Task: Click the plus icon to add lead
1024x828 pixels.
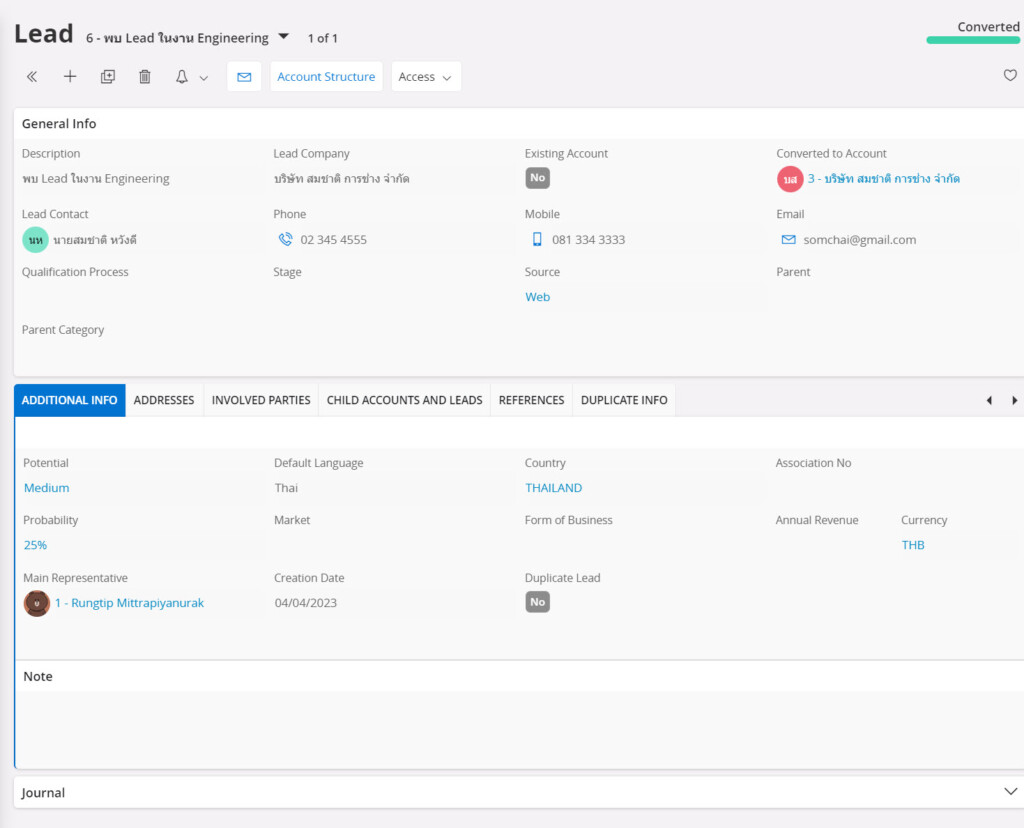Action: click(x=70, y=77)
